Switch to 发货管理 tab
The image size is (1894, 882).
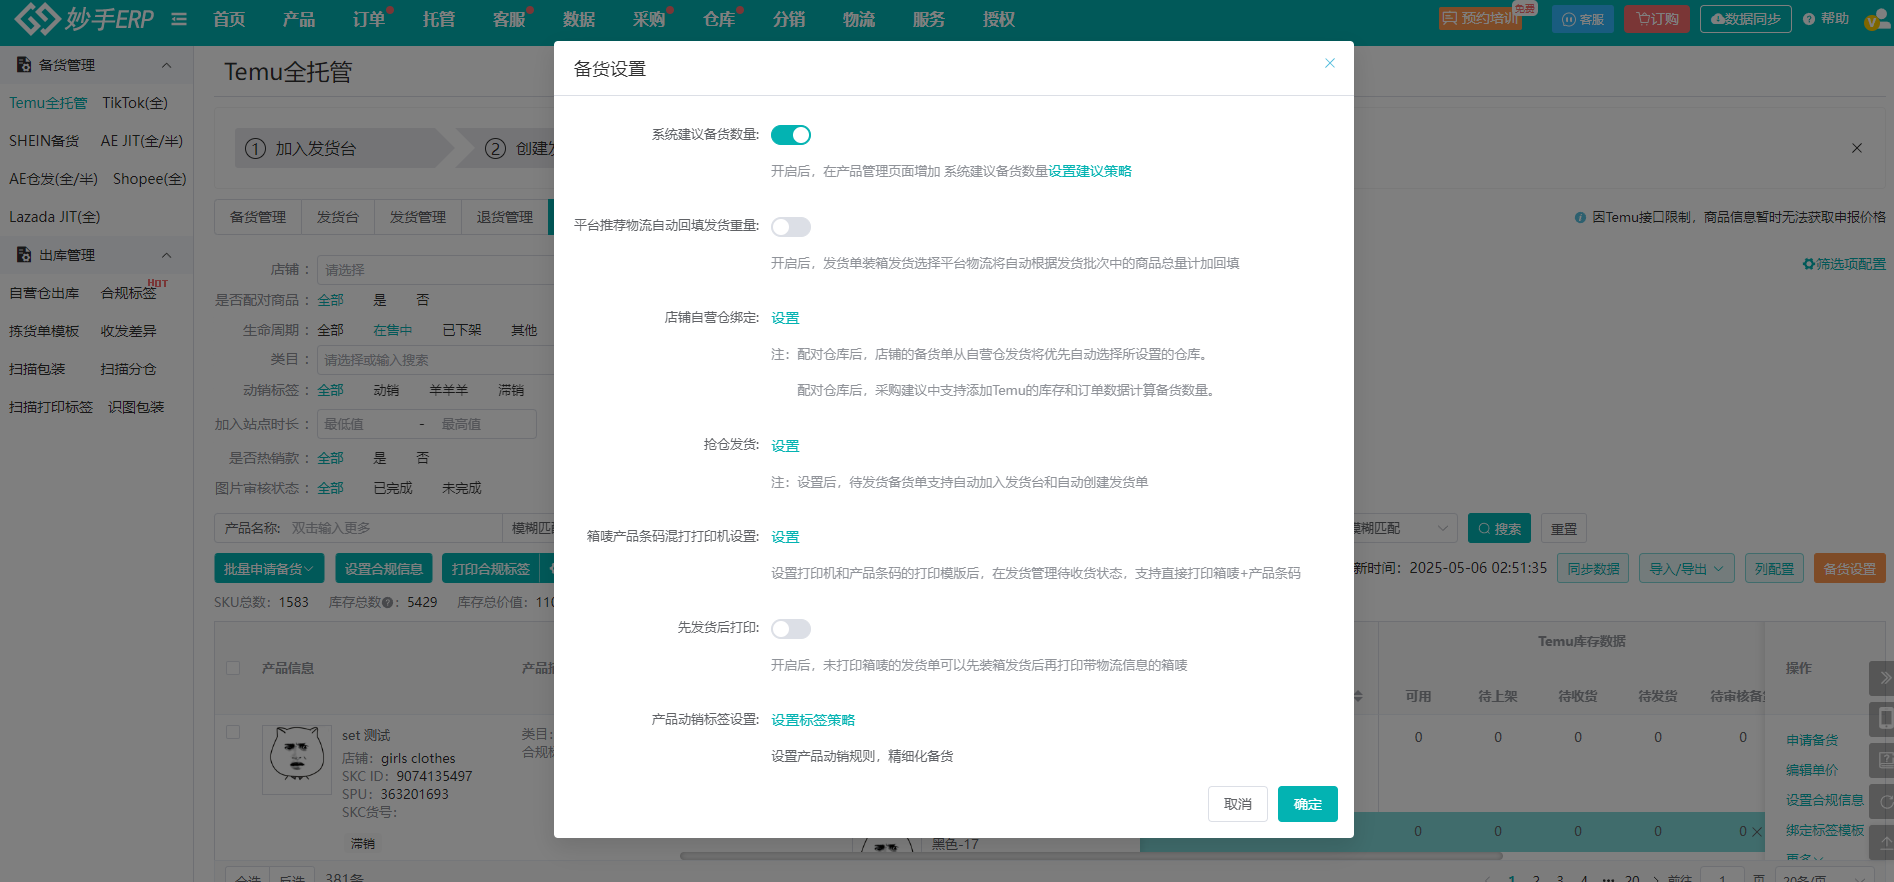point(418,217)
